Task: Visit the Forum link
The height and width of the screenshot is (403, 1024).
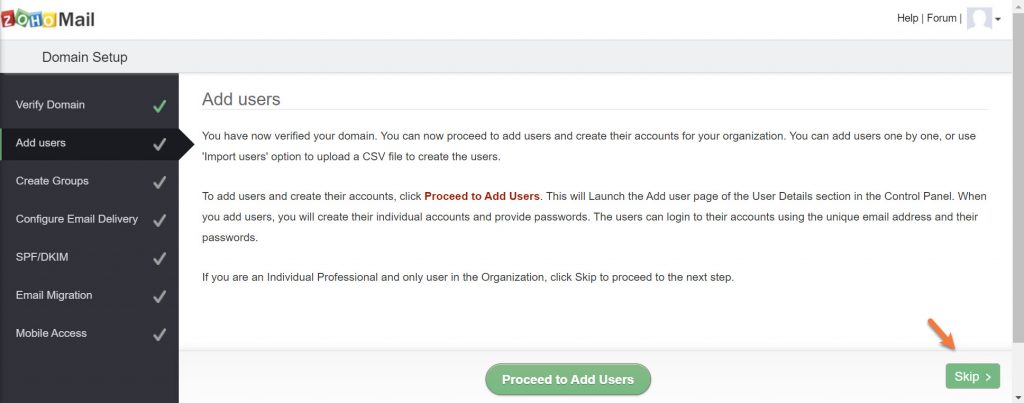Action: 941,18
